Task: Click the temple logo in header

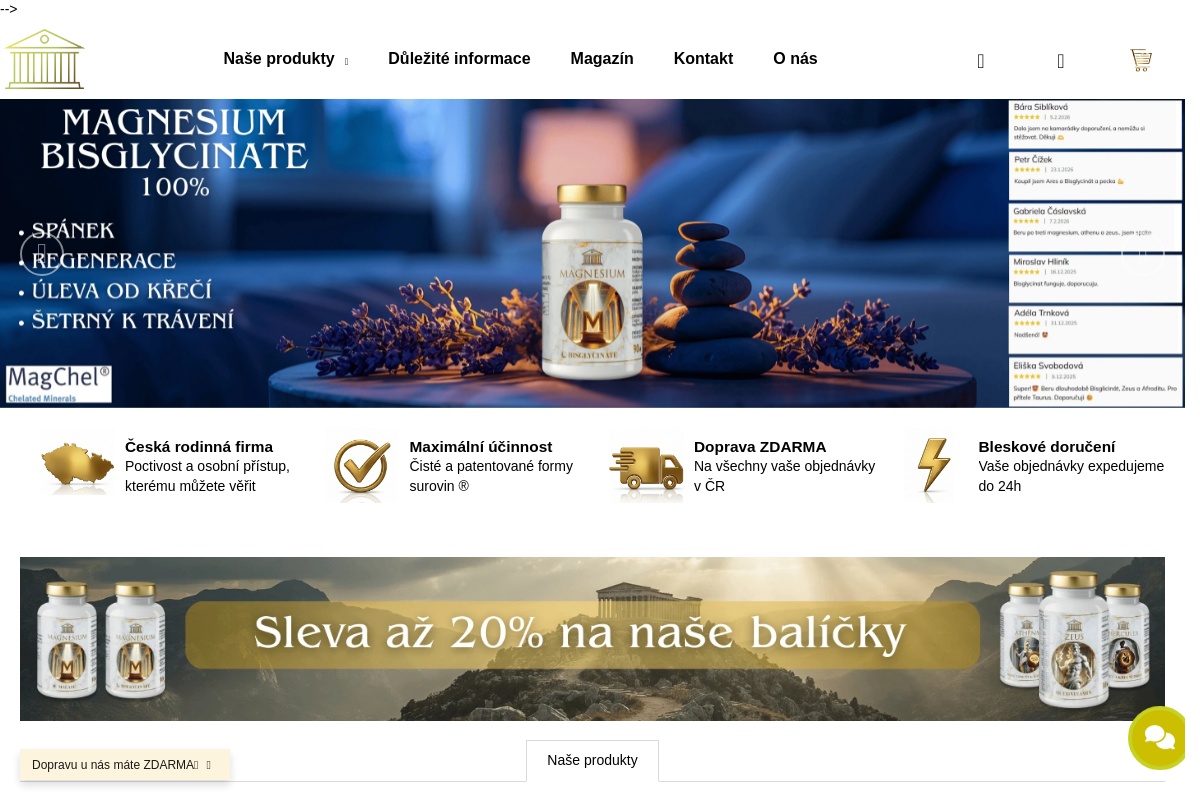Action: click(x=44, y=59)
